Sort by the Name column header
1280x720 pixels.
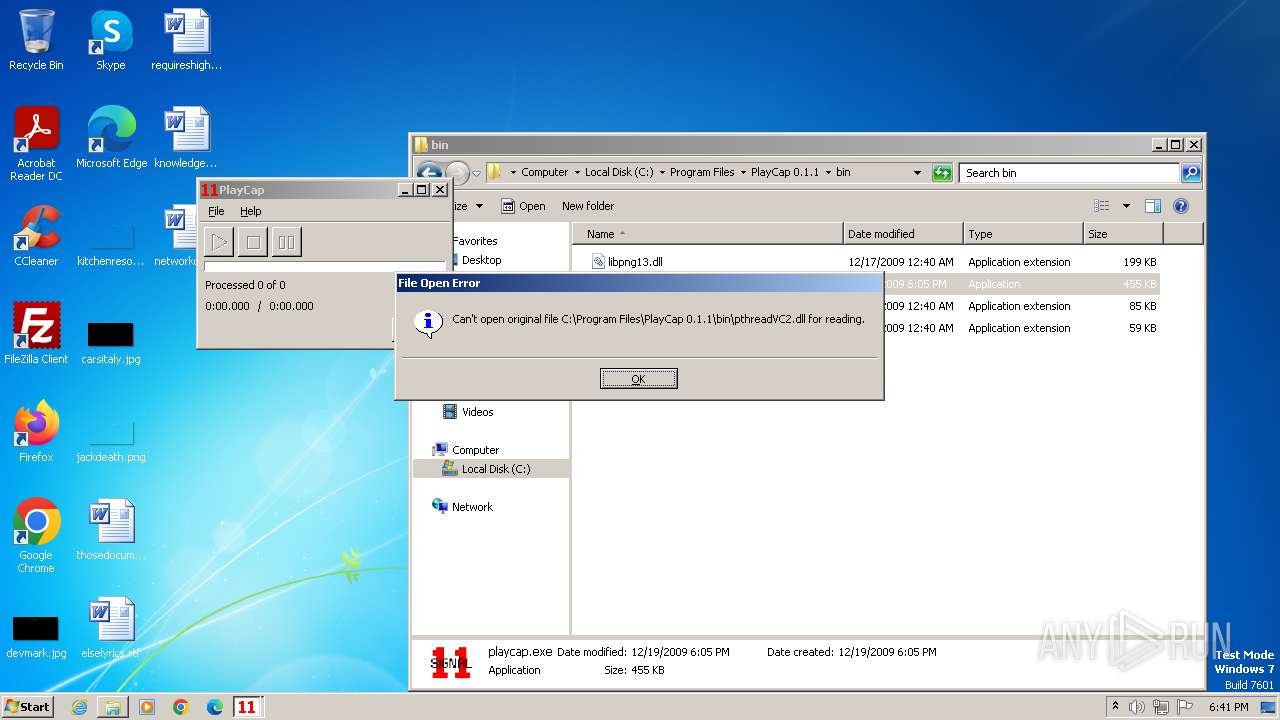(x=708, y=234)
